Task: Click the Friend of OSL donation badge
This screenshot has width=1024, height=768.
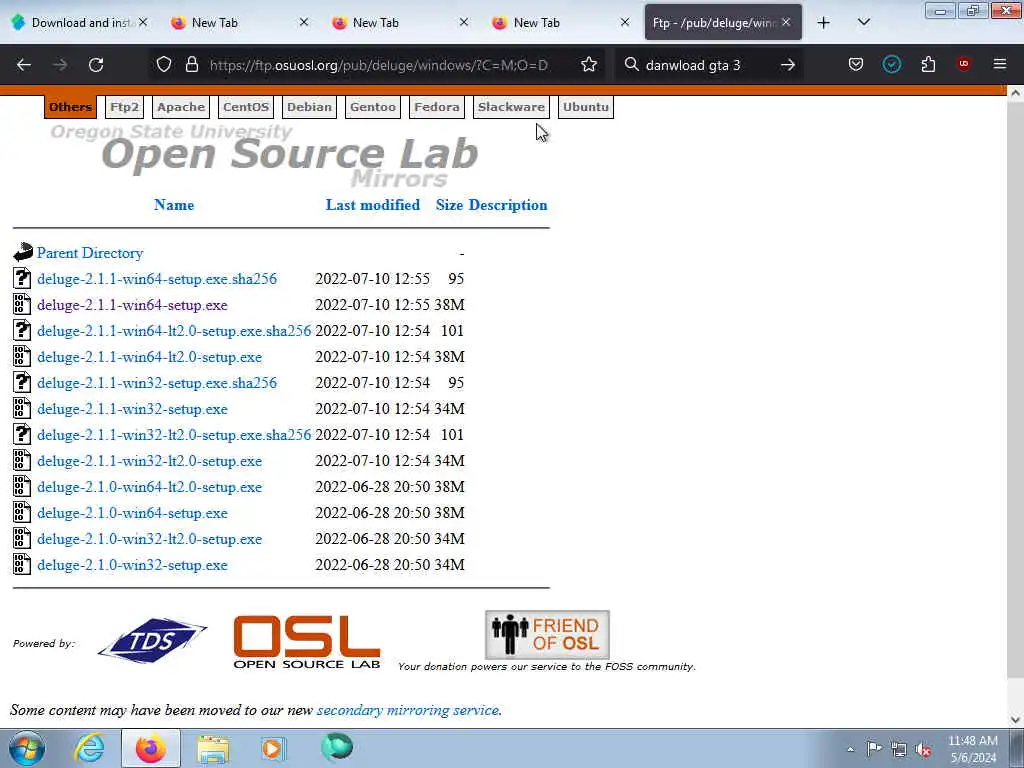Action: coord(547,634)
